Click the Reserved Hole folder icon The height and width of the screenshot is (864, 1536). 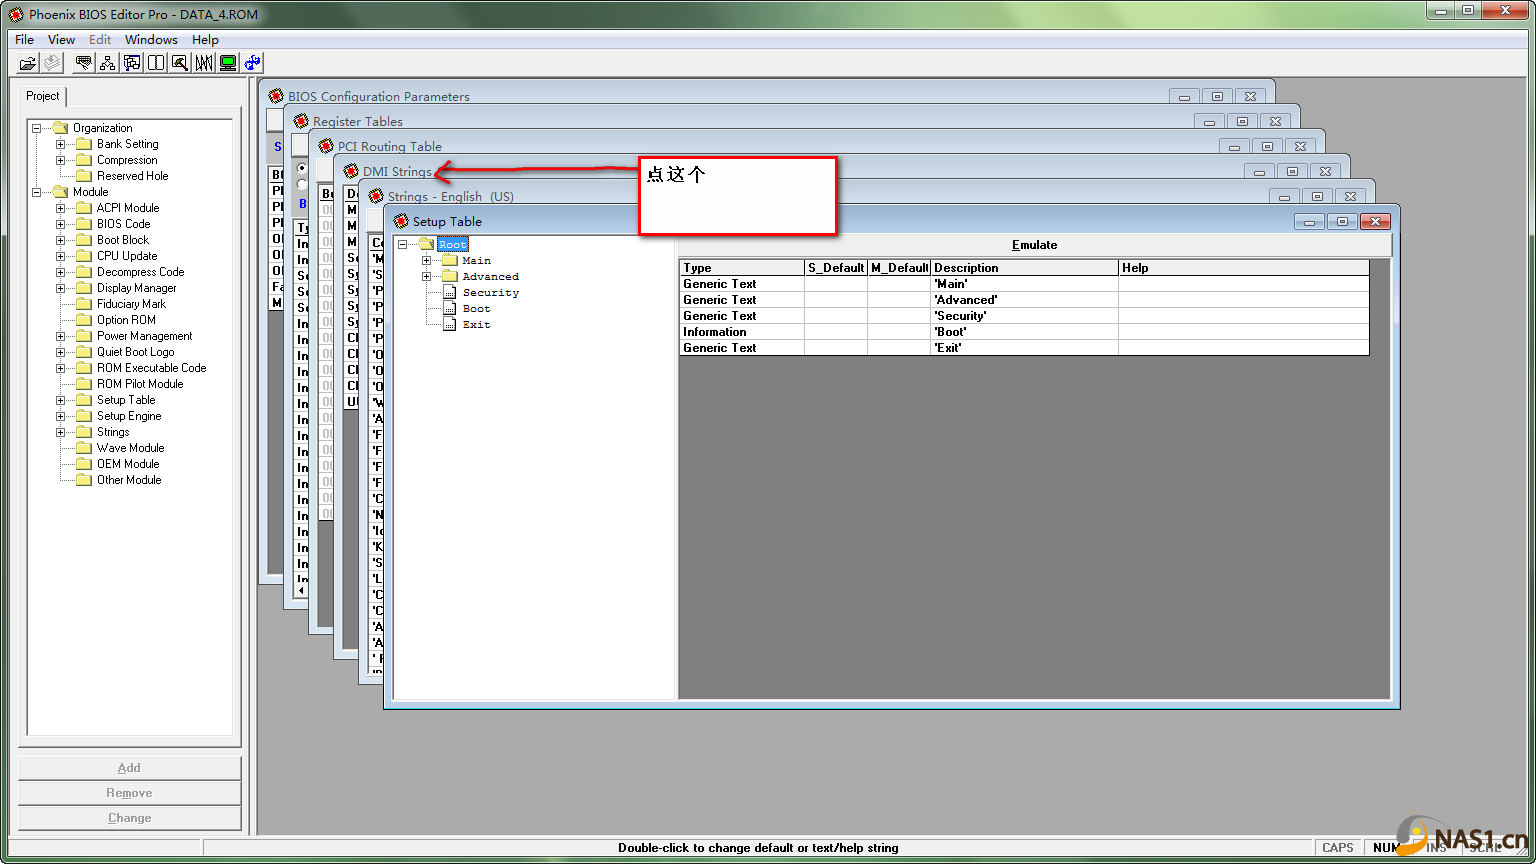pos(84,176)
